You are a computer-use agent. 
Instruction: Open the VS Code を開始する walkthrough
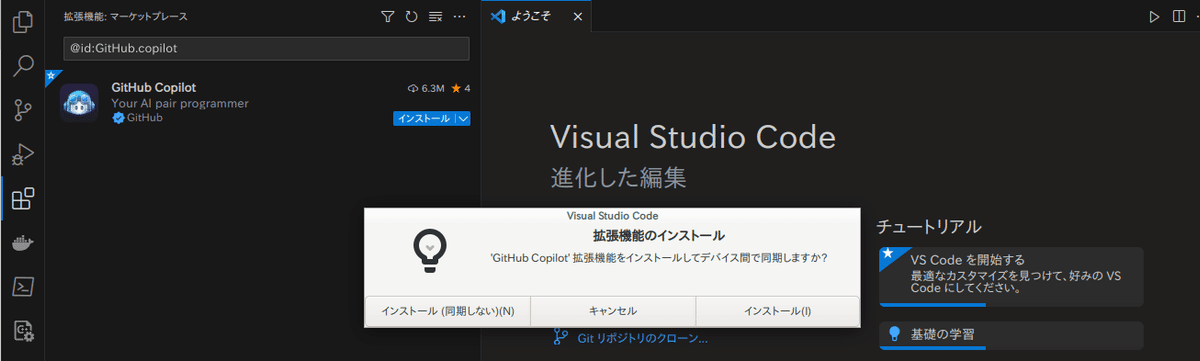click(1011, 276)
